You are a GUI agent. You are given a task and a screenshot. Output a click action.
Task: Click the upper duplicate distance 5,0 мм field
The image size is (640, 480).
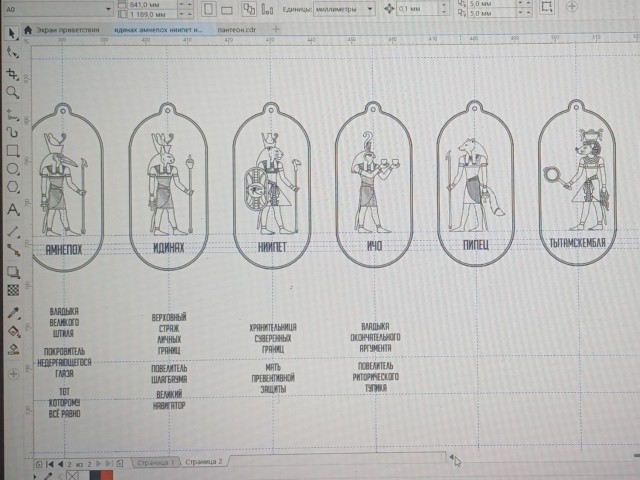pyautogui.click(x=492, y=4)
